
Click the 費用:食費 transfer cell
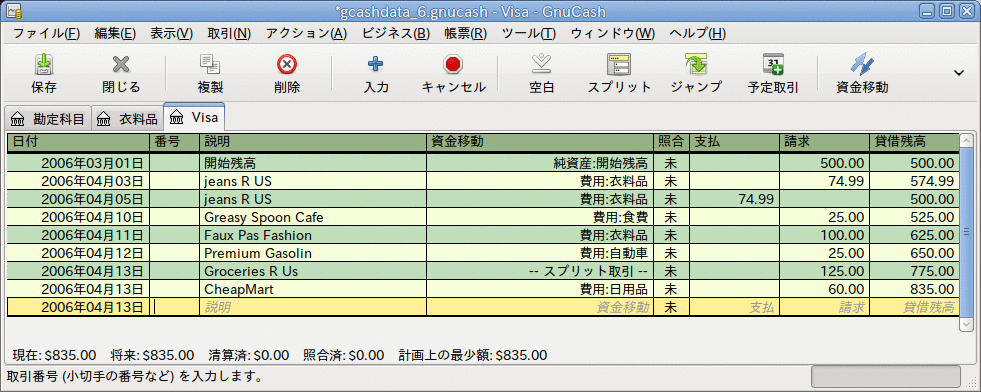coord(540,218)
